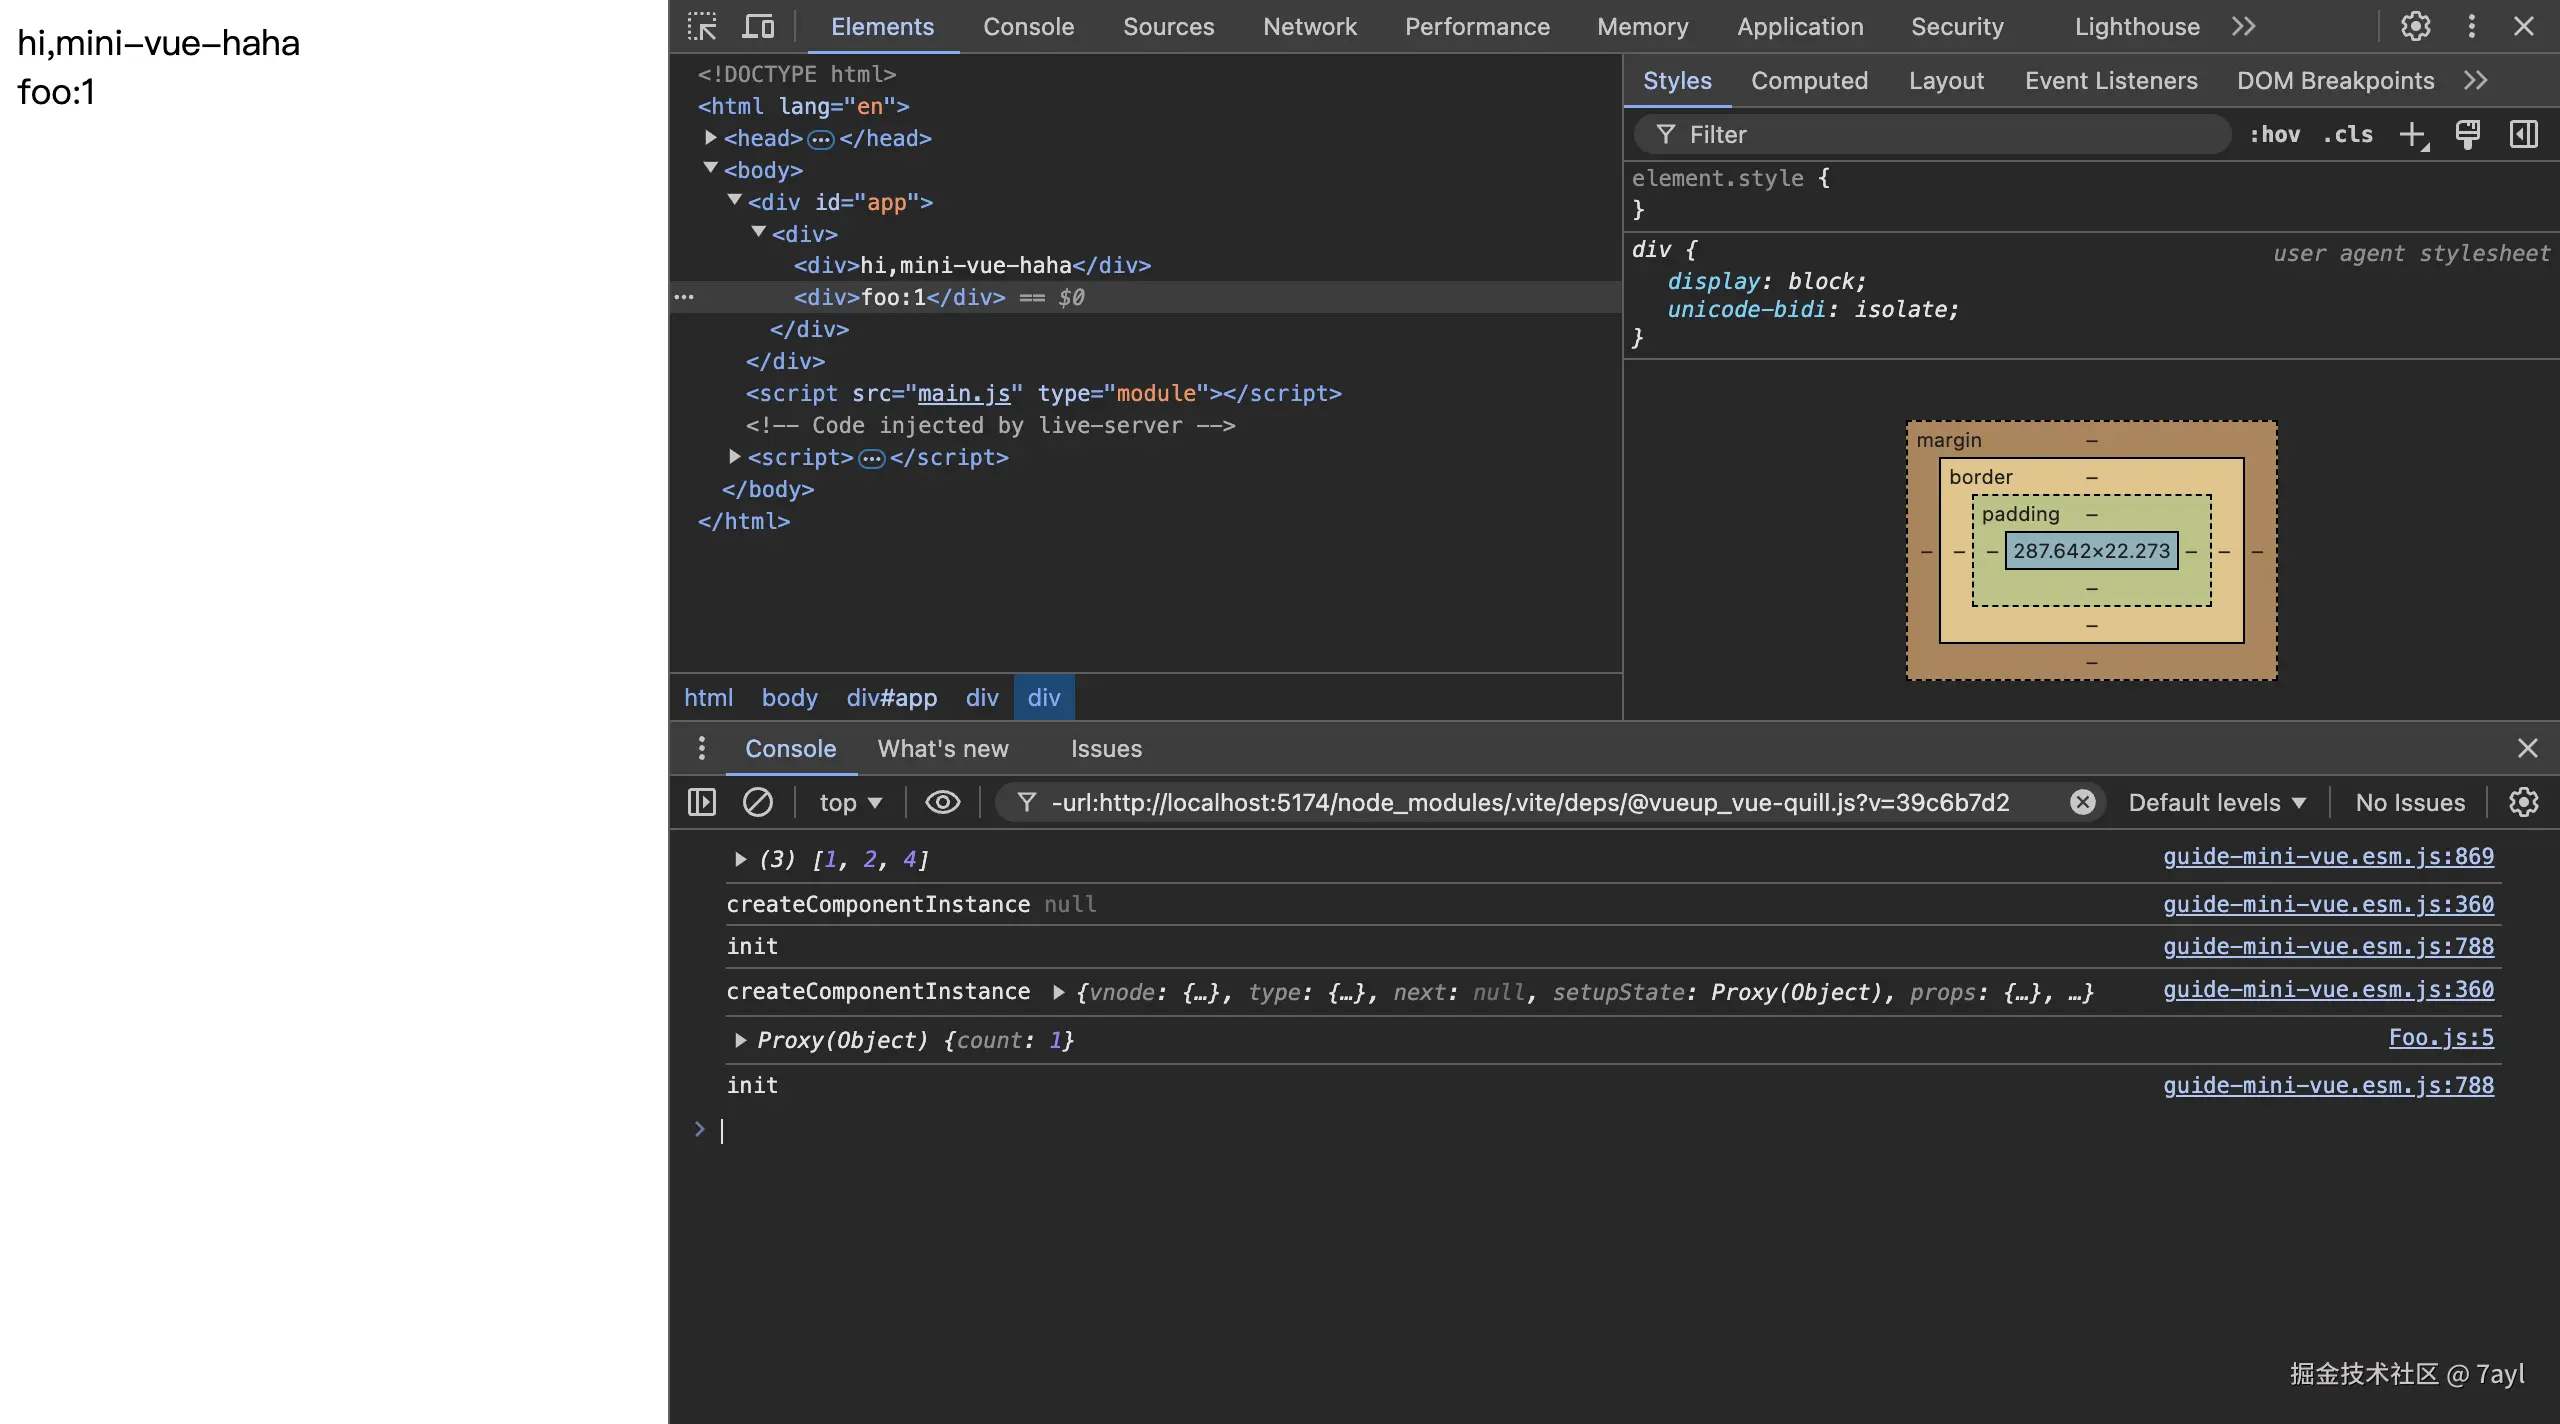This screenshot has height=1424, width=2560.
Task: Open the top JavaScript context dropdown
Action: (850, 802)
